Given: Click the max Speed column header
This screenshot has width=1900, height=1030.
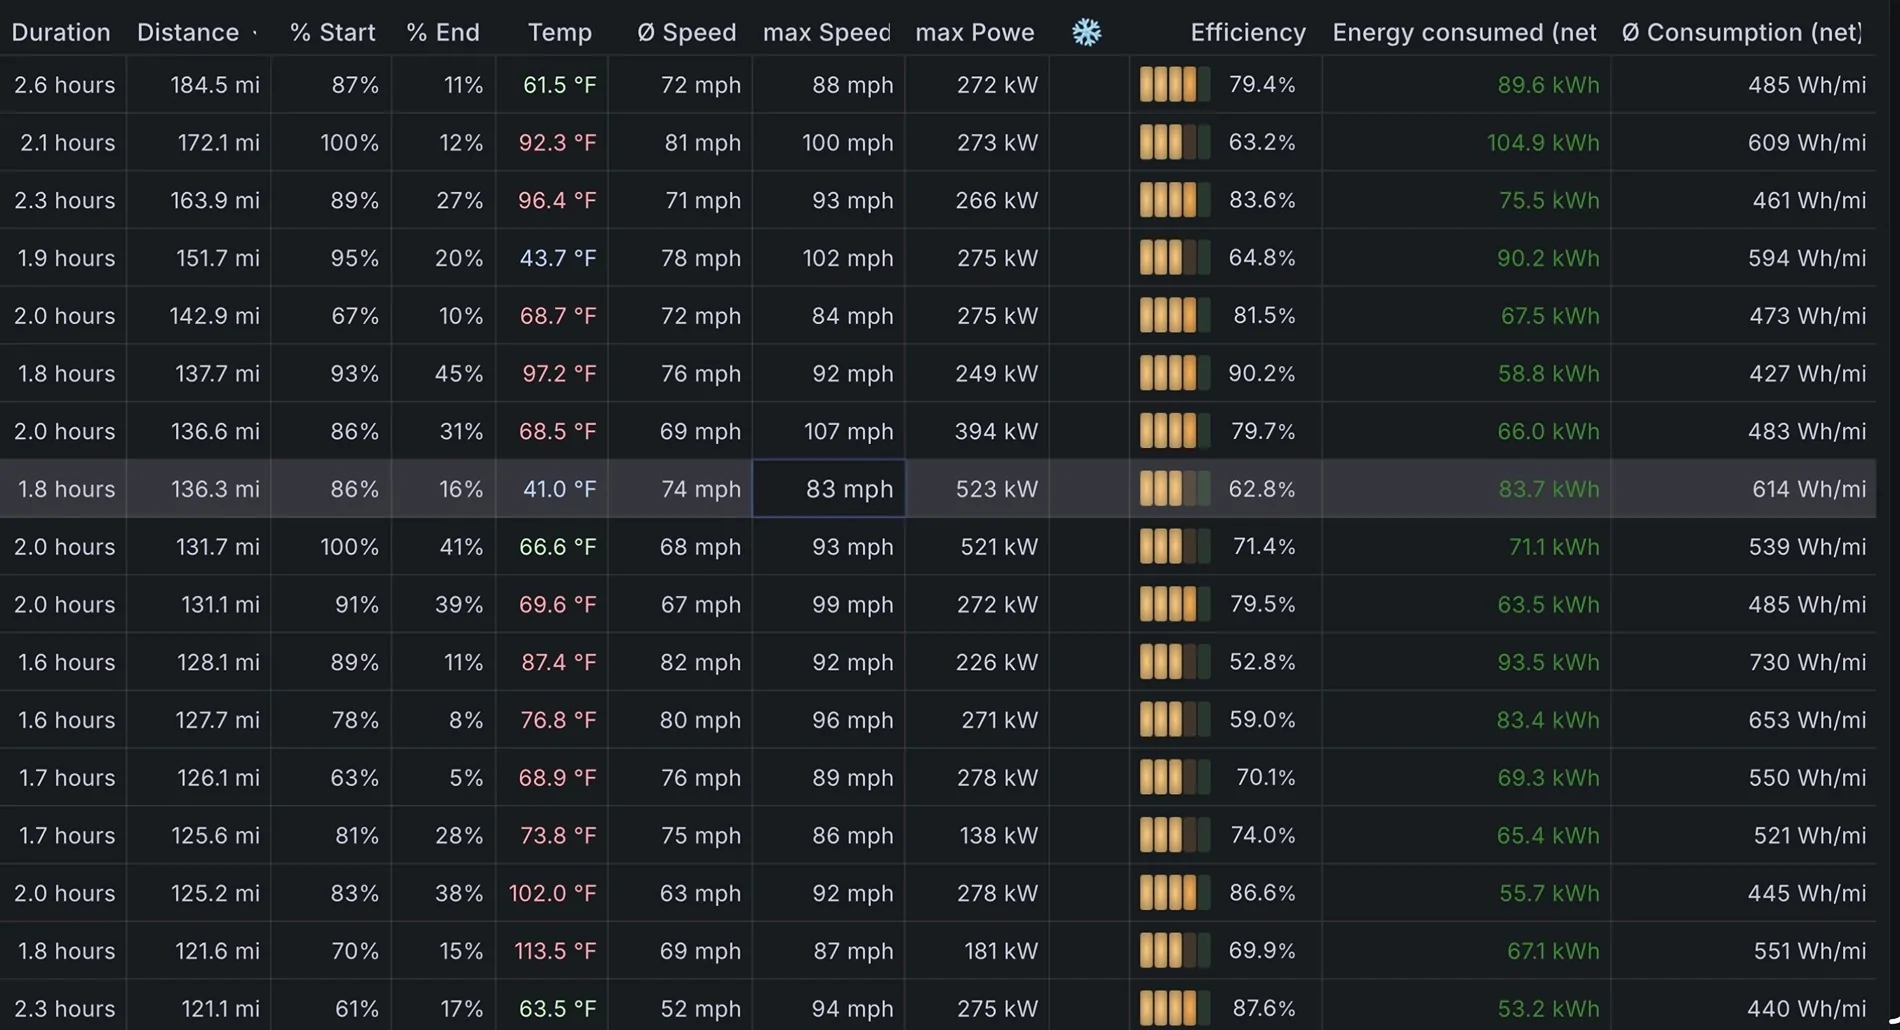Looking at the screenshot, I should tap(826, 32).
